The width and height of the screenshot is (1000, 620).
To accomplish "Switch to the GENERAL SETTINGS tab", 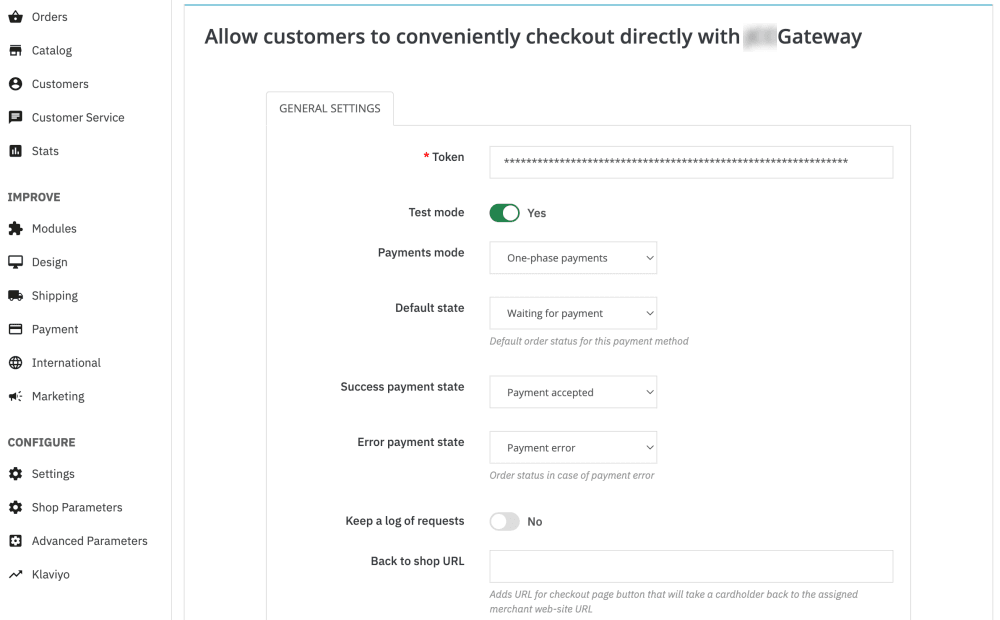I will (330, 108).
